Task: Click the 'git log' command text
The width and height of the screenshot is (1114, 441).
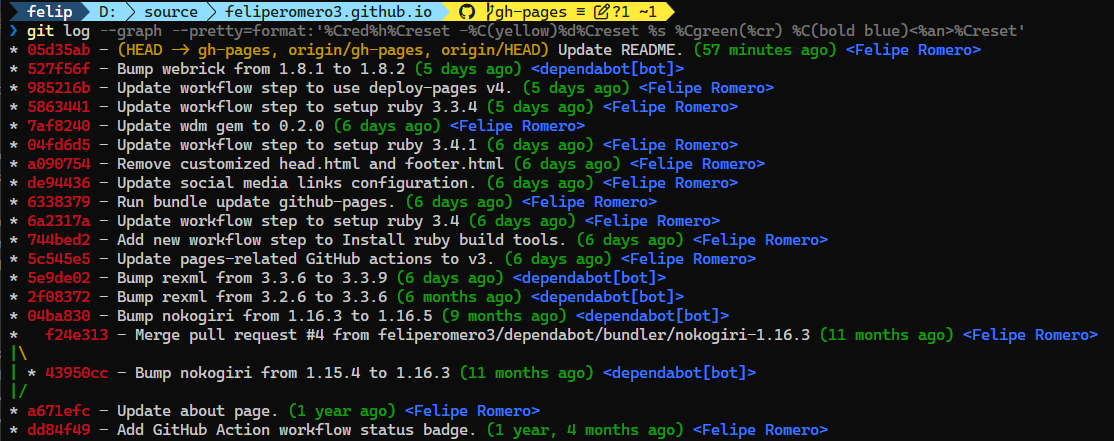Action: click(58, 31)
